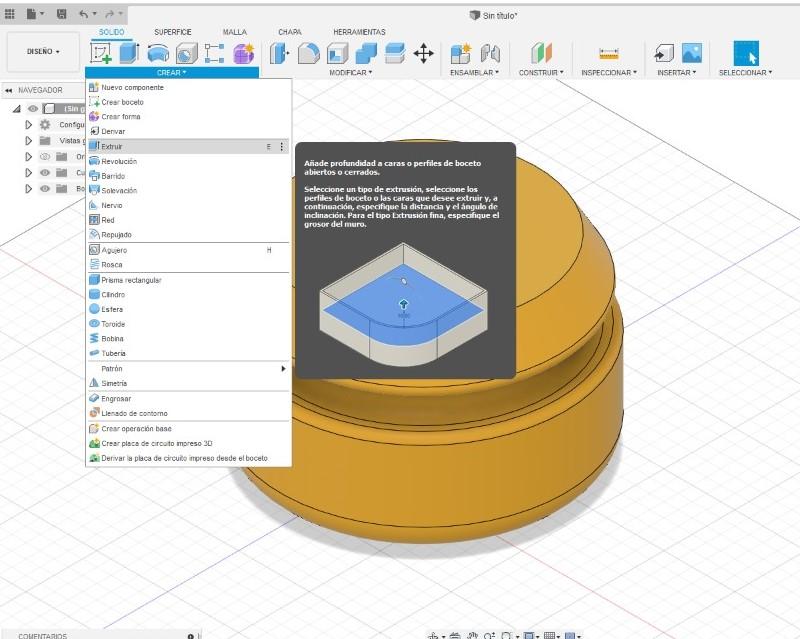Select the Create Form purple icon in the toolbar
800x639 pixels.
coord(244,53)
